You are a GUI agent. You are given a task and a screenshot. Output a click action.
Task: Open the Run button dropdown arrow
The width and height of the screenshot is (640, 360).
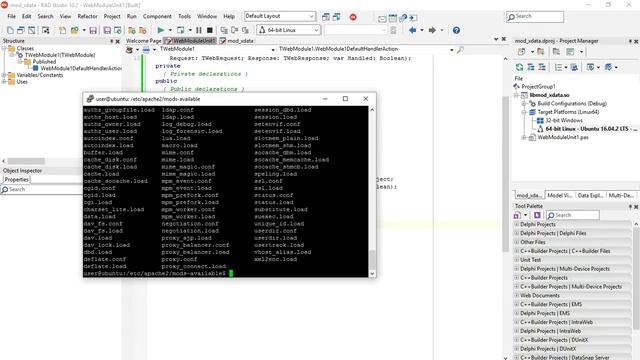click(x=170, y=30)
